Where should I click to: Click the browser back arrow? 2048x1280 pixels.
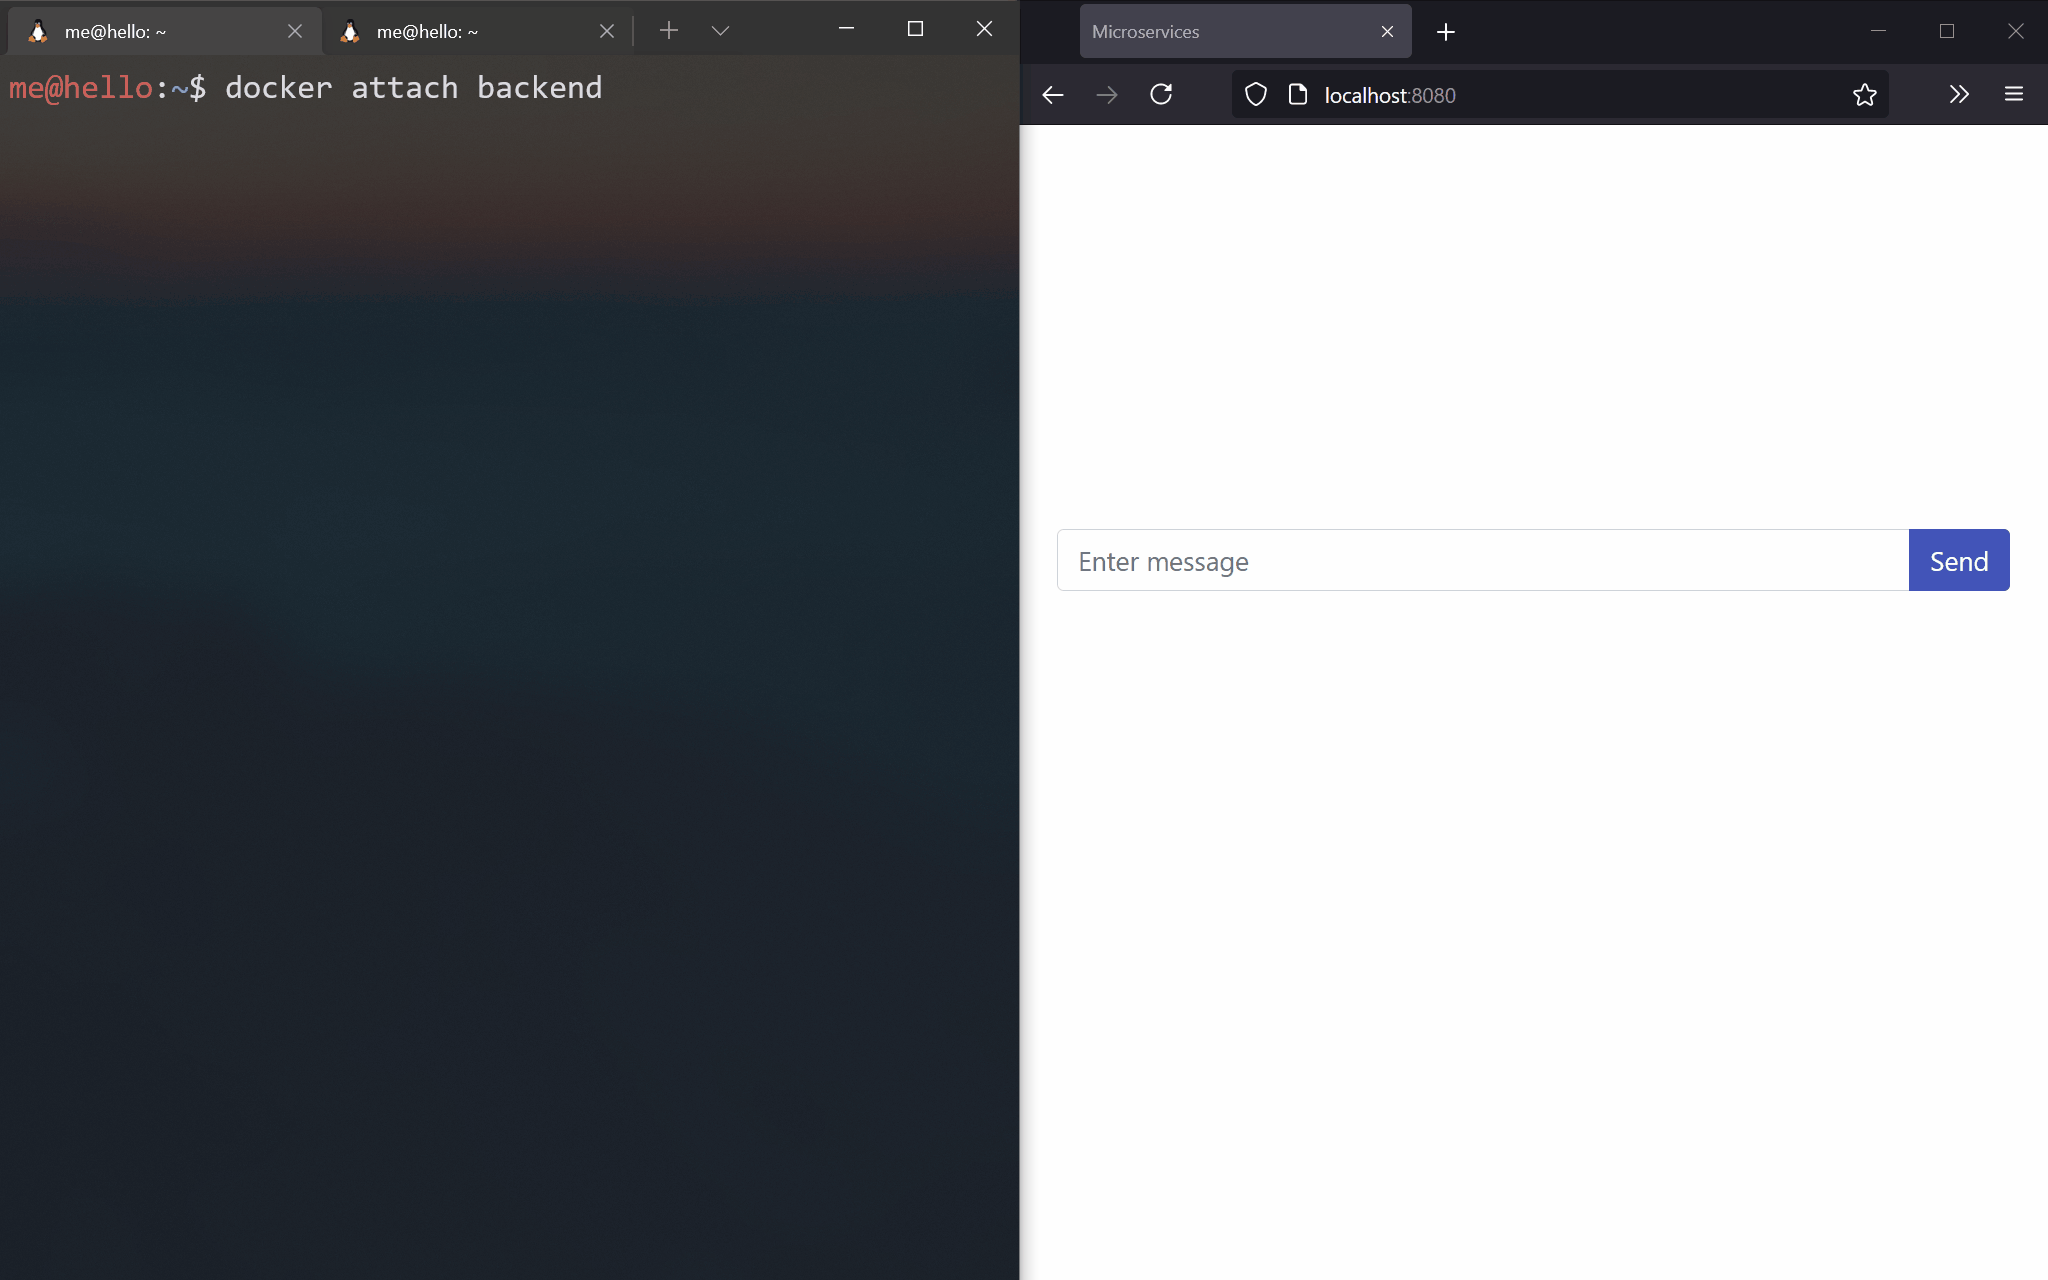coord(1052,95)
